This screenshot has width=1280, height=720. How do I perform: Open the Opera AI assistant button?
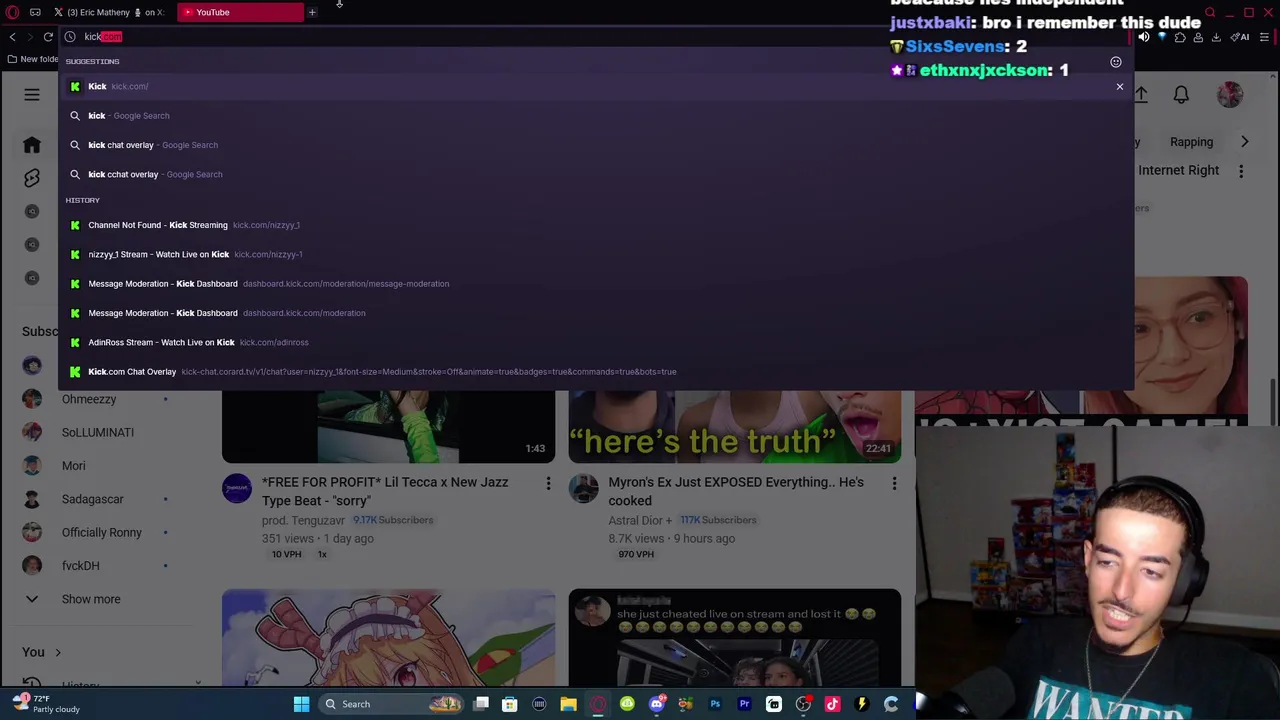pos(1240,37)
